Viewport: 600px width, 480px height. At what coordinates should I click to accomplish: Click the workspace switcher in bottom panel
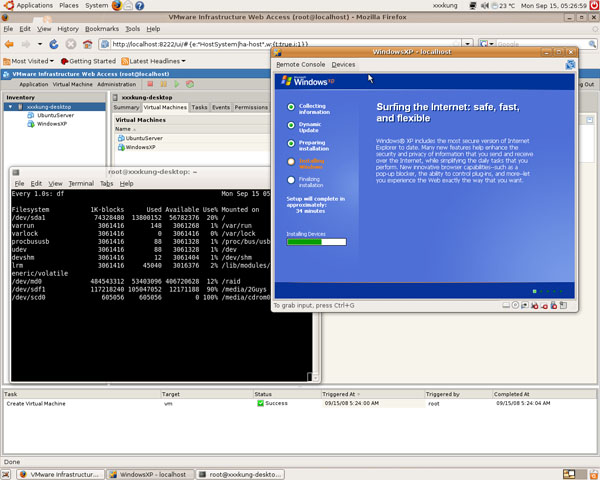[x=575, y=474]
